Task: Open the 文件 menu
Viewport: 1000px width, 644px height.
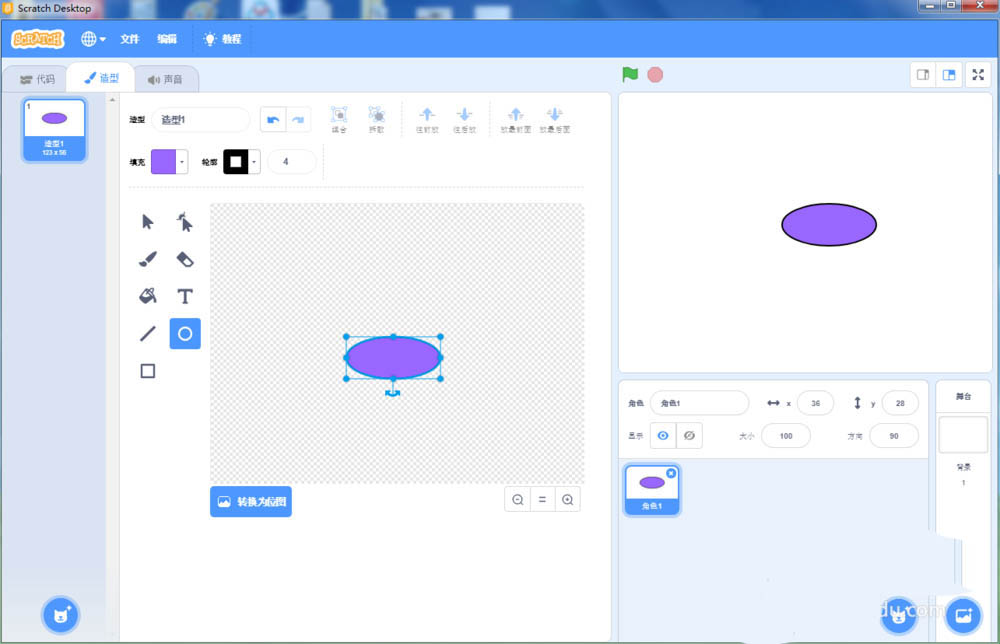Action: [129, 39]
